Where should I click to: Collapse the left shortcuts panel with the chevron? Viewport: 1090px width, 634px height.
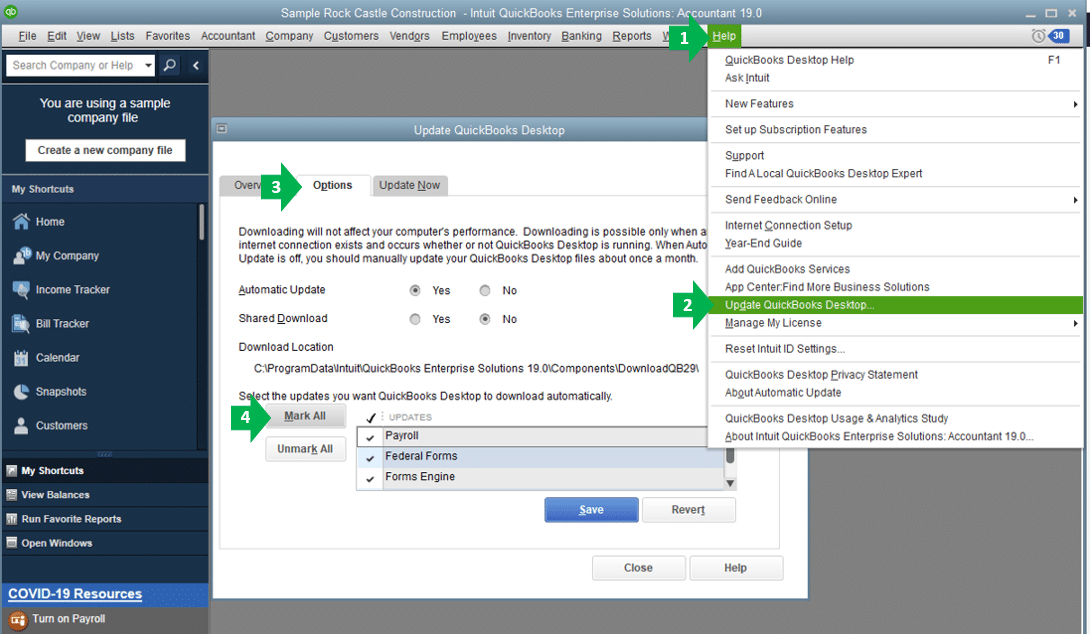pyautogui.click(x=194, y=64)
